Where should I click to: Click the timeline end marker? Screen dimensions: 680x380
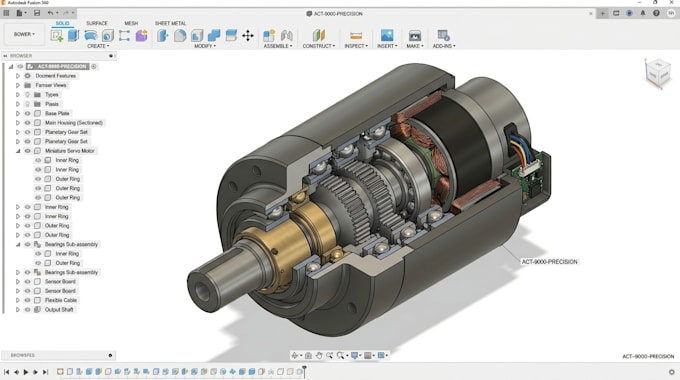tap(304, 371)
